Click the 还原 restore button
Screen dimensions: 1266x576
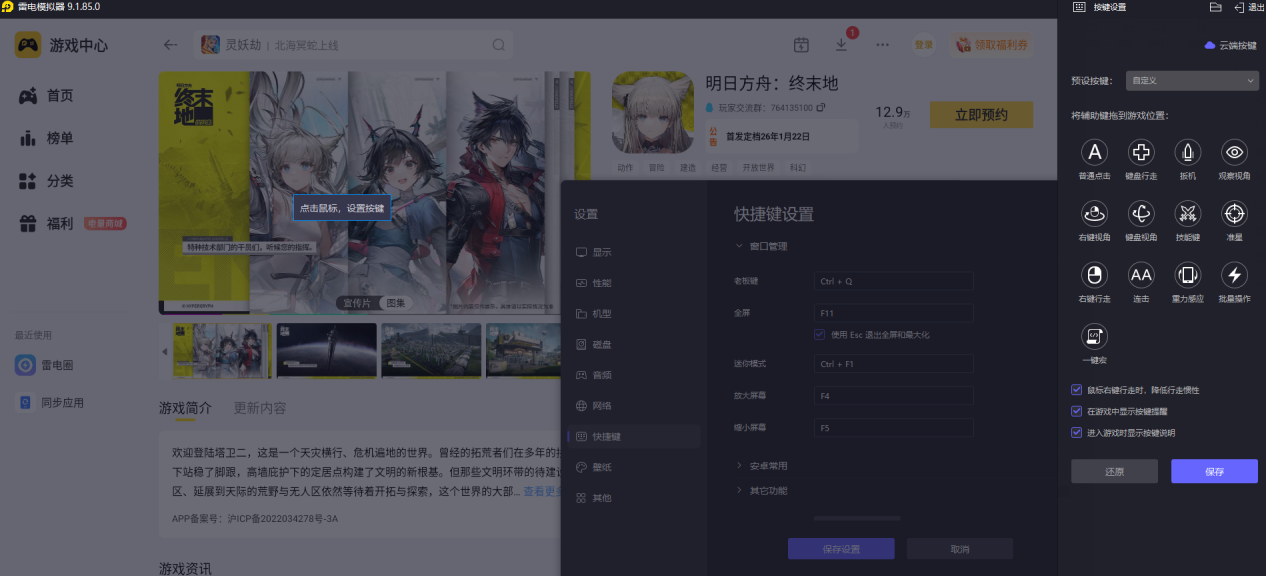click(1114, 471)
